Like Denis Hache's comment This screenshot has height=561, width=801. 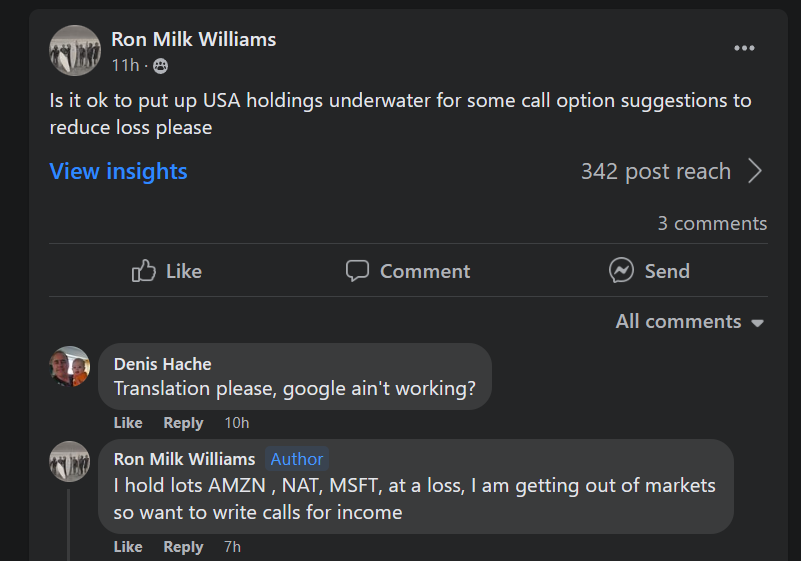pos(128,423)
